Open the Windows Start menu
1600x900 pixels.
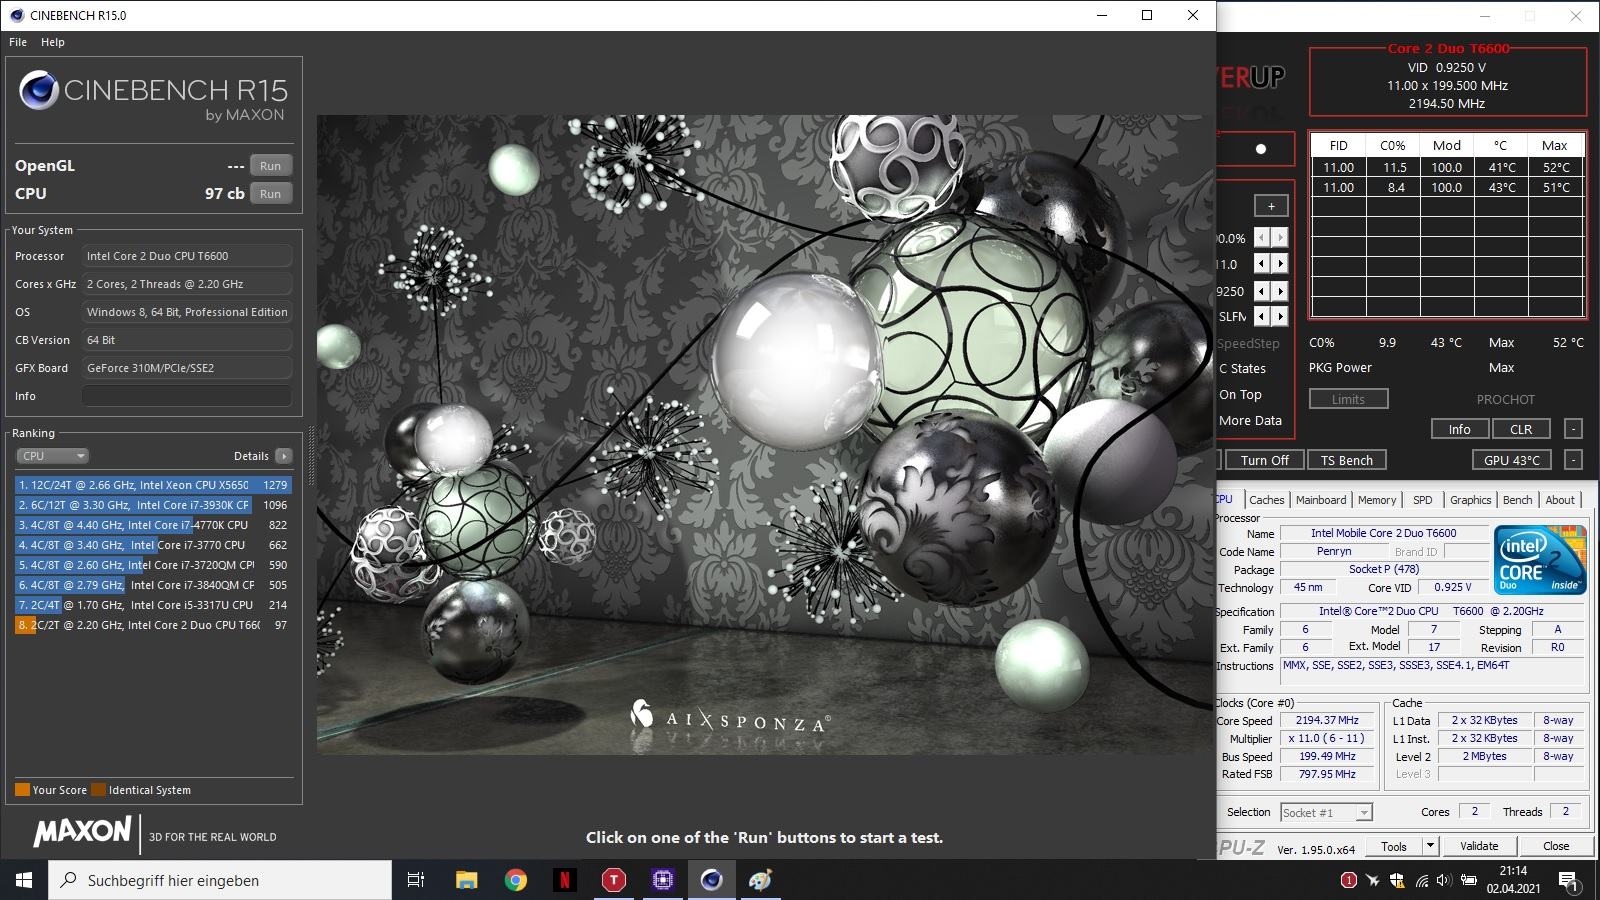click(x=24, y=880)
